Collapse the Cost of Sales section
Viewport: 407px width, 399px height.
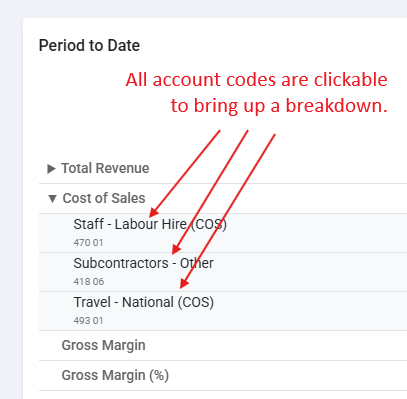point(223,198)
